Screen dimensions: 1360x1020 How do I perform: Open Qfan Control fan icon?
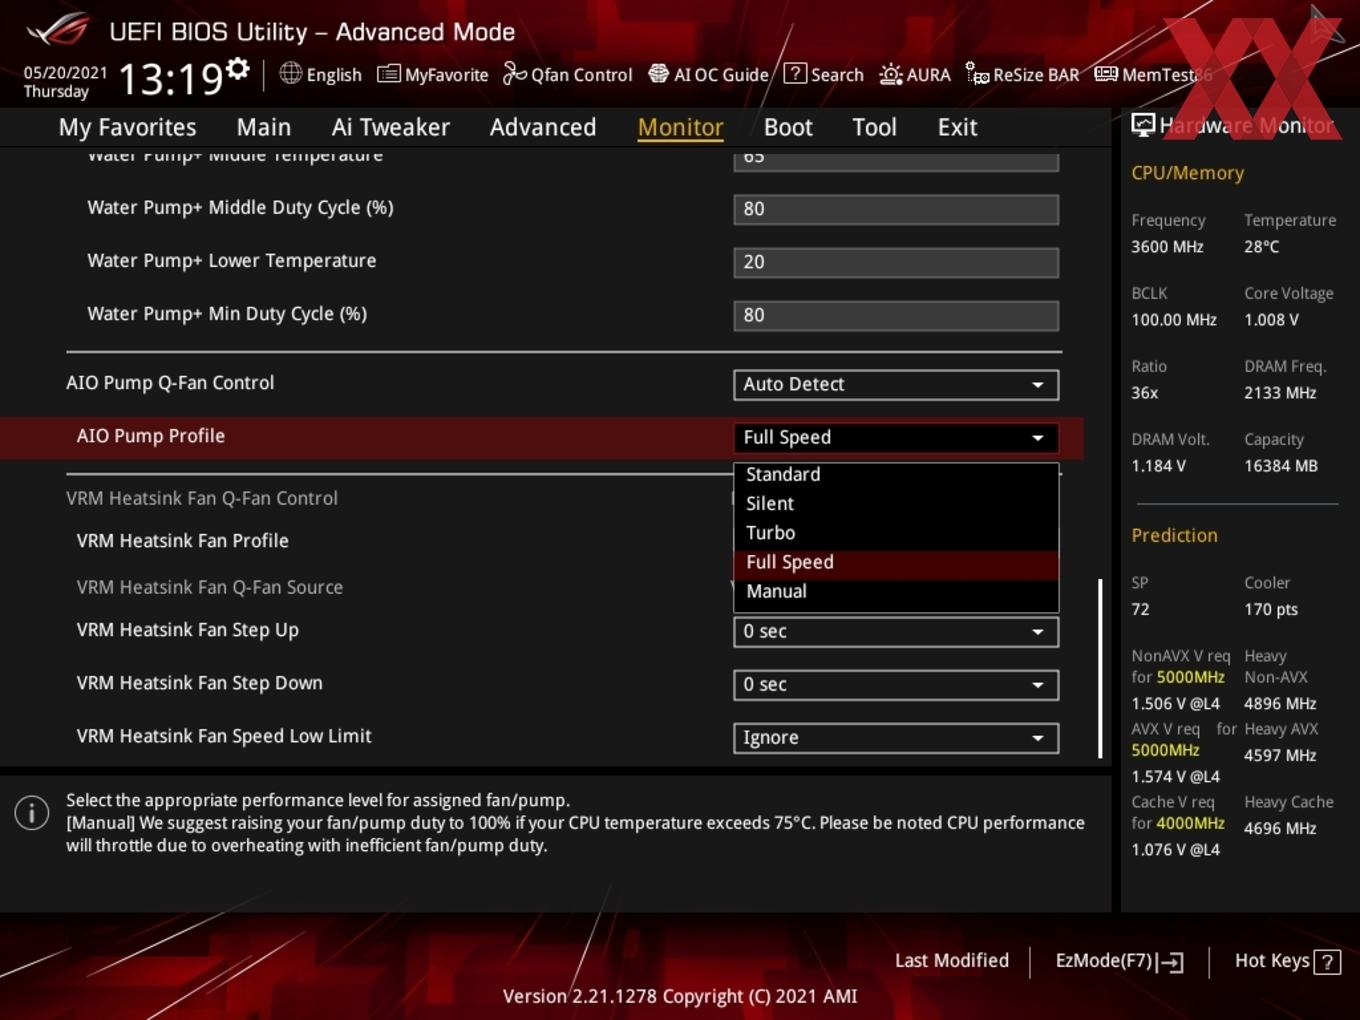pyautogui.click(x=514, y=74)
